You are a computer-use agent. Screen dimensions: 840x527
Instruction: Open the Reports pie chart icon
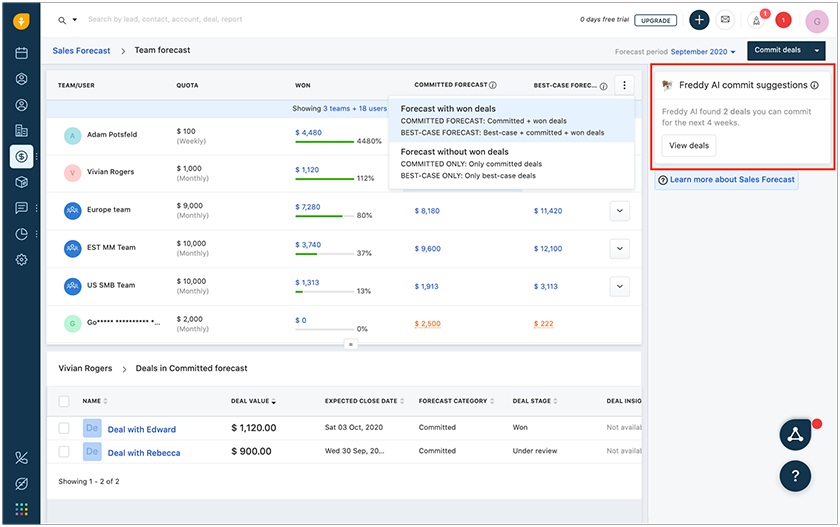tap(21, 234)
